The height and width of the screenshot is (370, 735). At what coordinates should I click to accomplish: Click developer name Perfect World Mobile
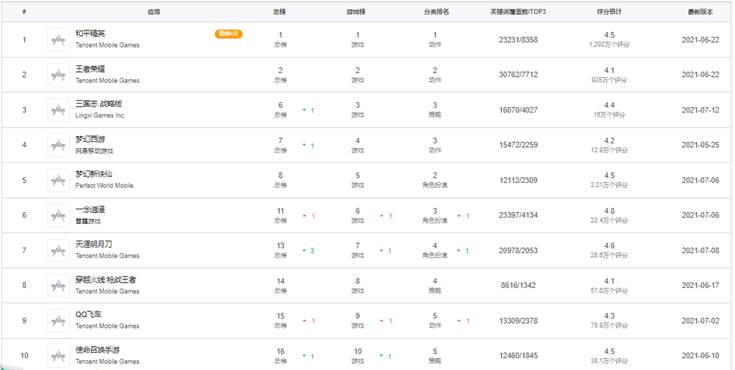point(104,186)
